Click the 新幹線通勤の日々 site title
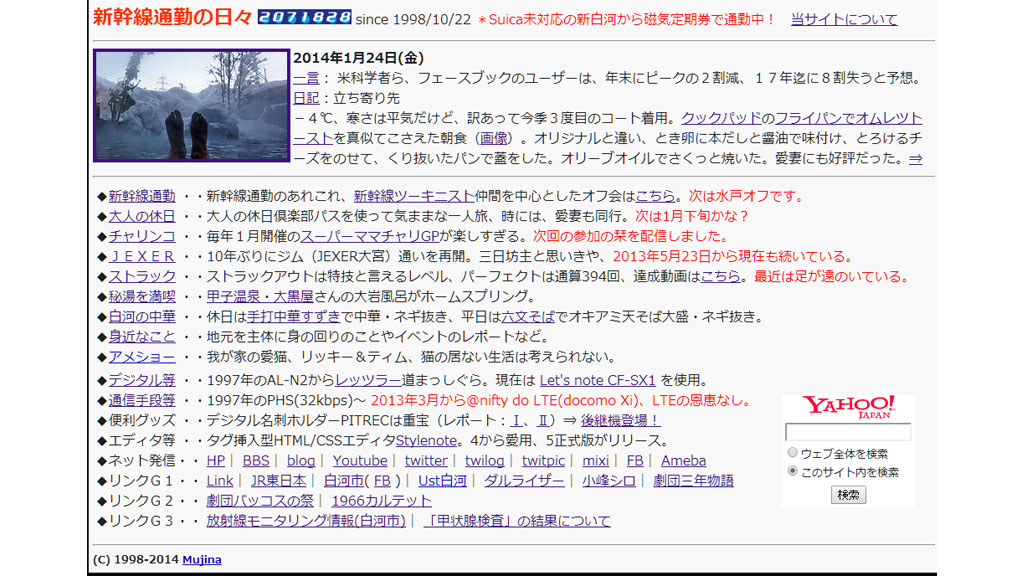 172,18
